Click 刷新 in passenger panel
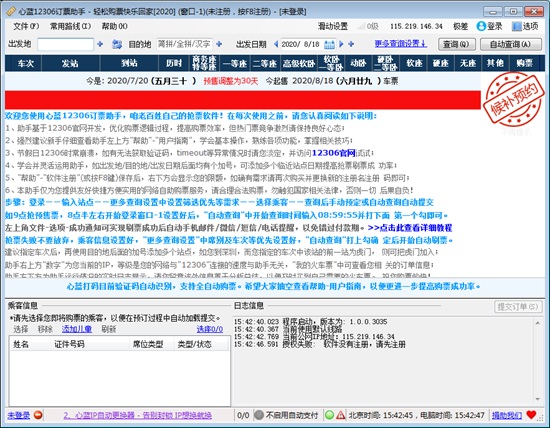 point(109,329)
